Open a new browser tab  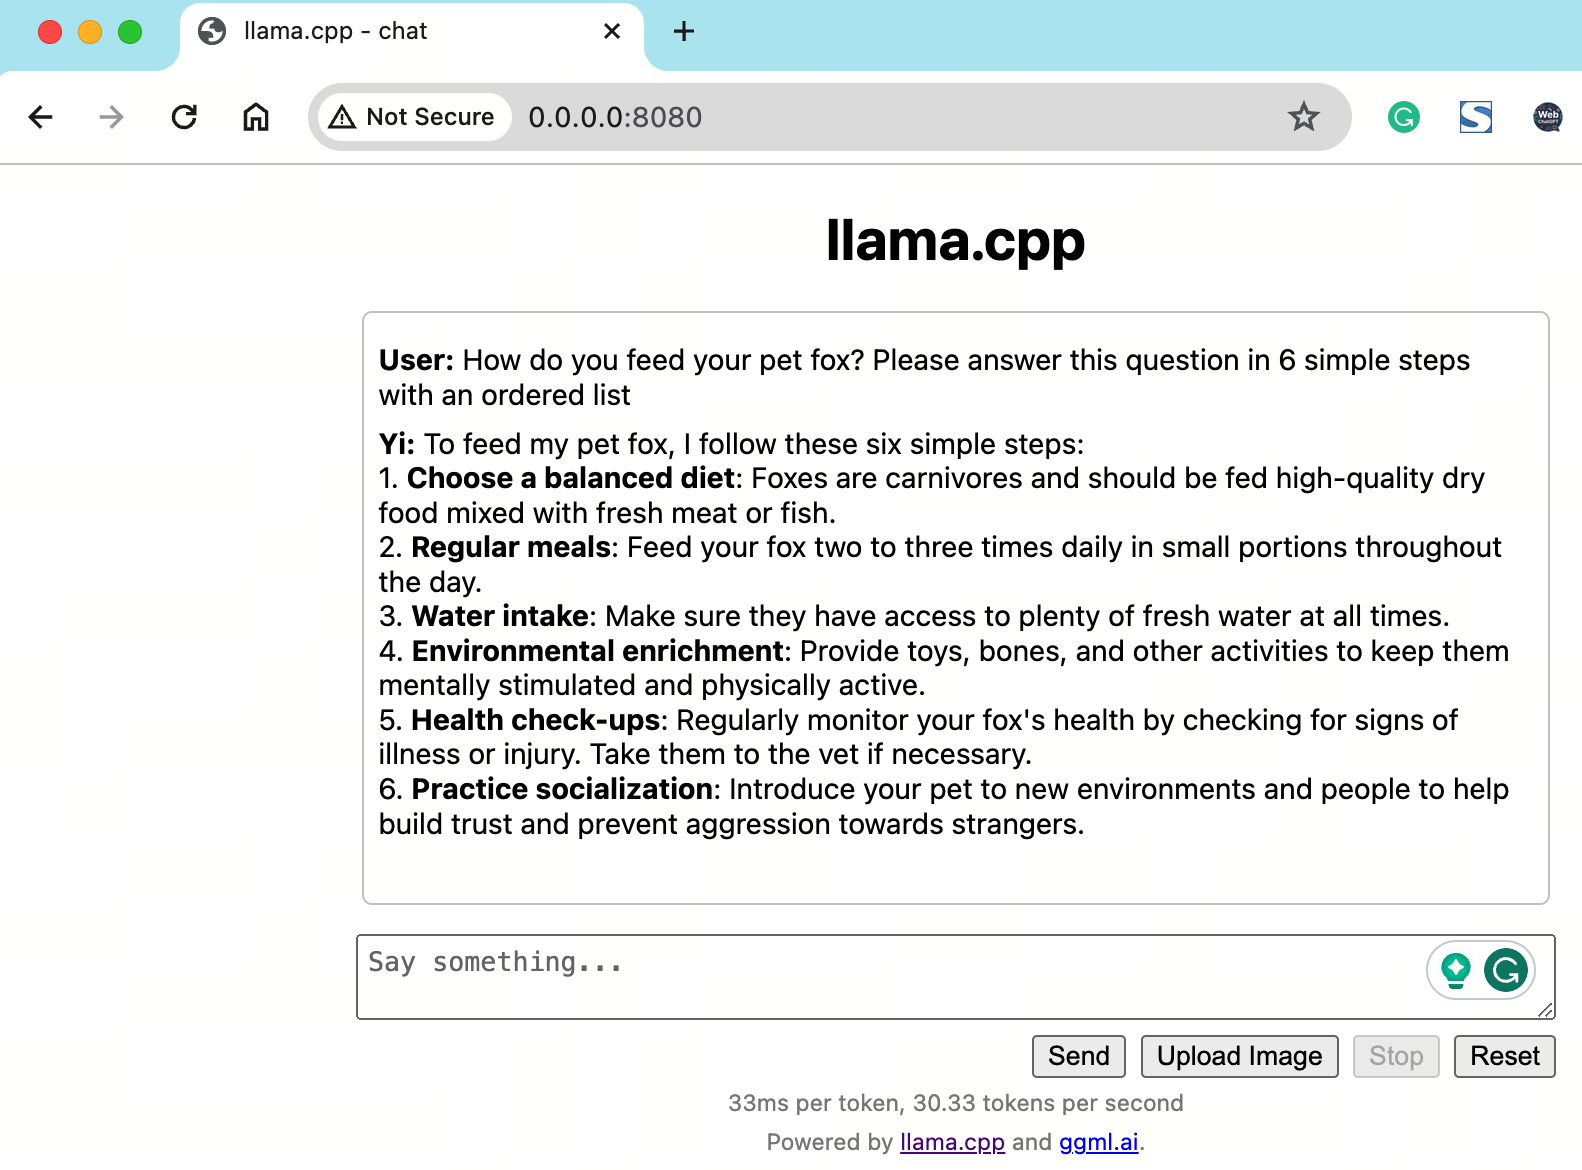pyautogui.click(x=684, y=31)
